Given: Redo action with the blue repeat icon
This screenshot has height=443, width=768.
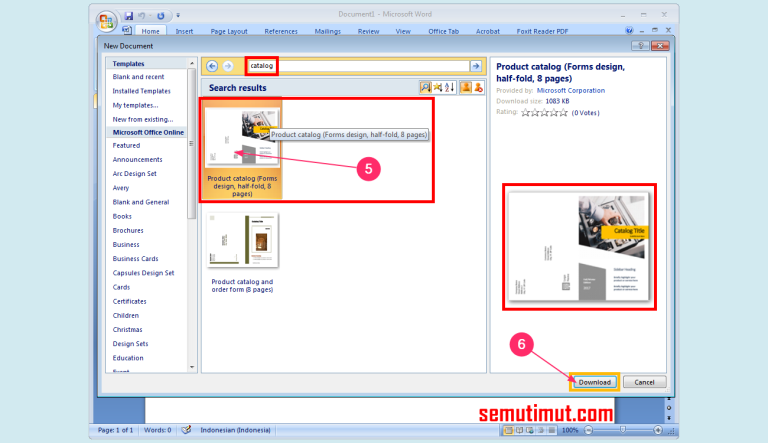Looking at the screenshot, I should click(x=160, y=16).
